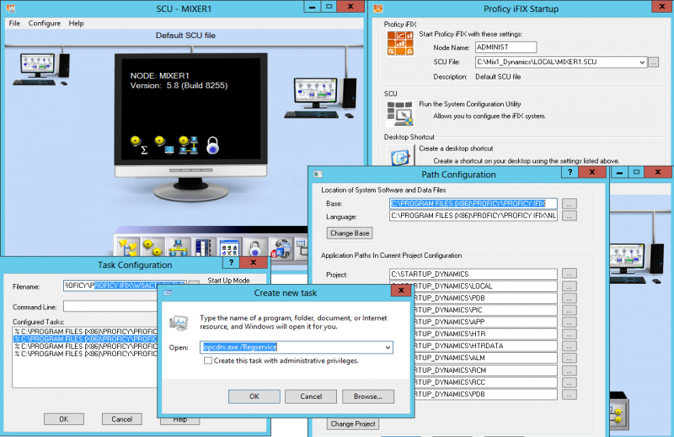674x437 pixels.
Task: Expand the Open combo box dropdown arrow
Action: point(388,347)
